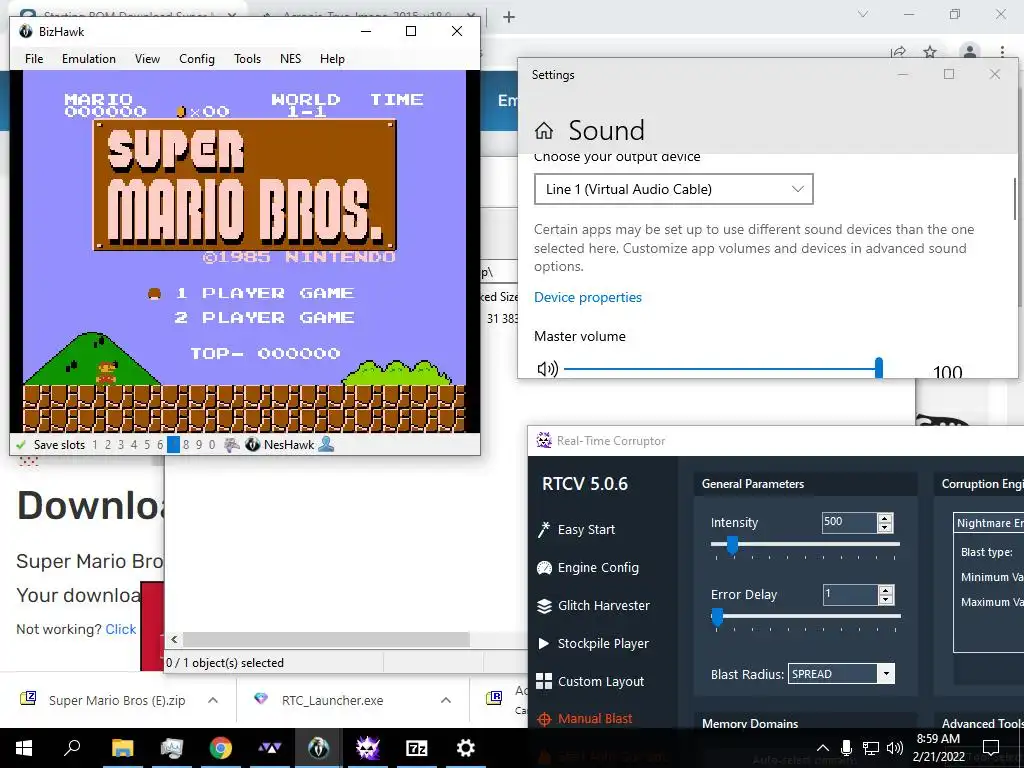Open the Super Mario Bros (E).zip download

tap(116, 700)
